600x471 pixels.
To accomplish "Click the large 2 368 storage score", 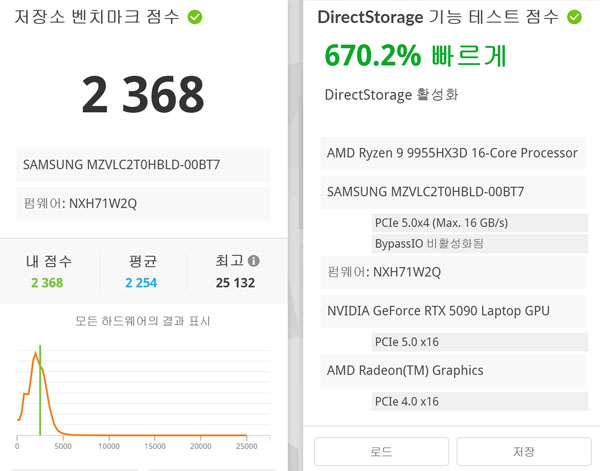I will coord(143,95).
